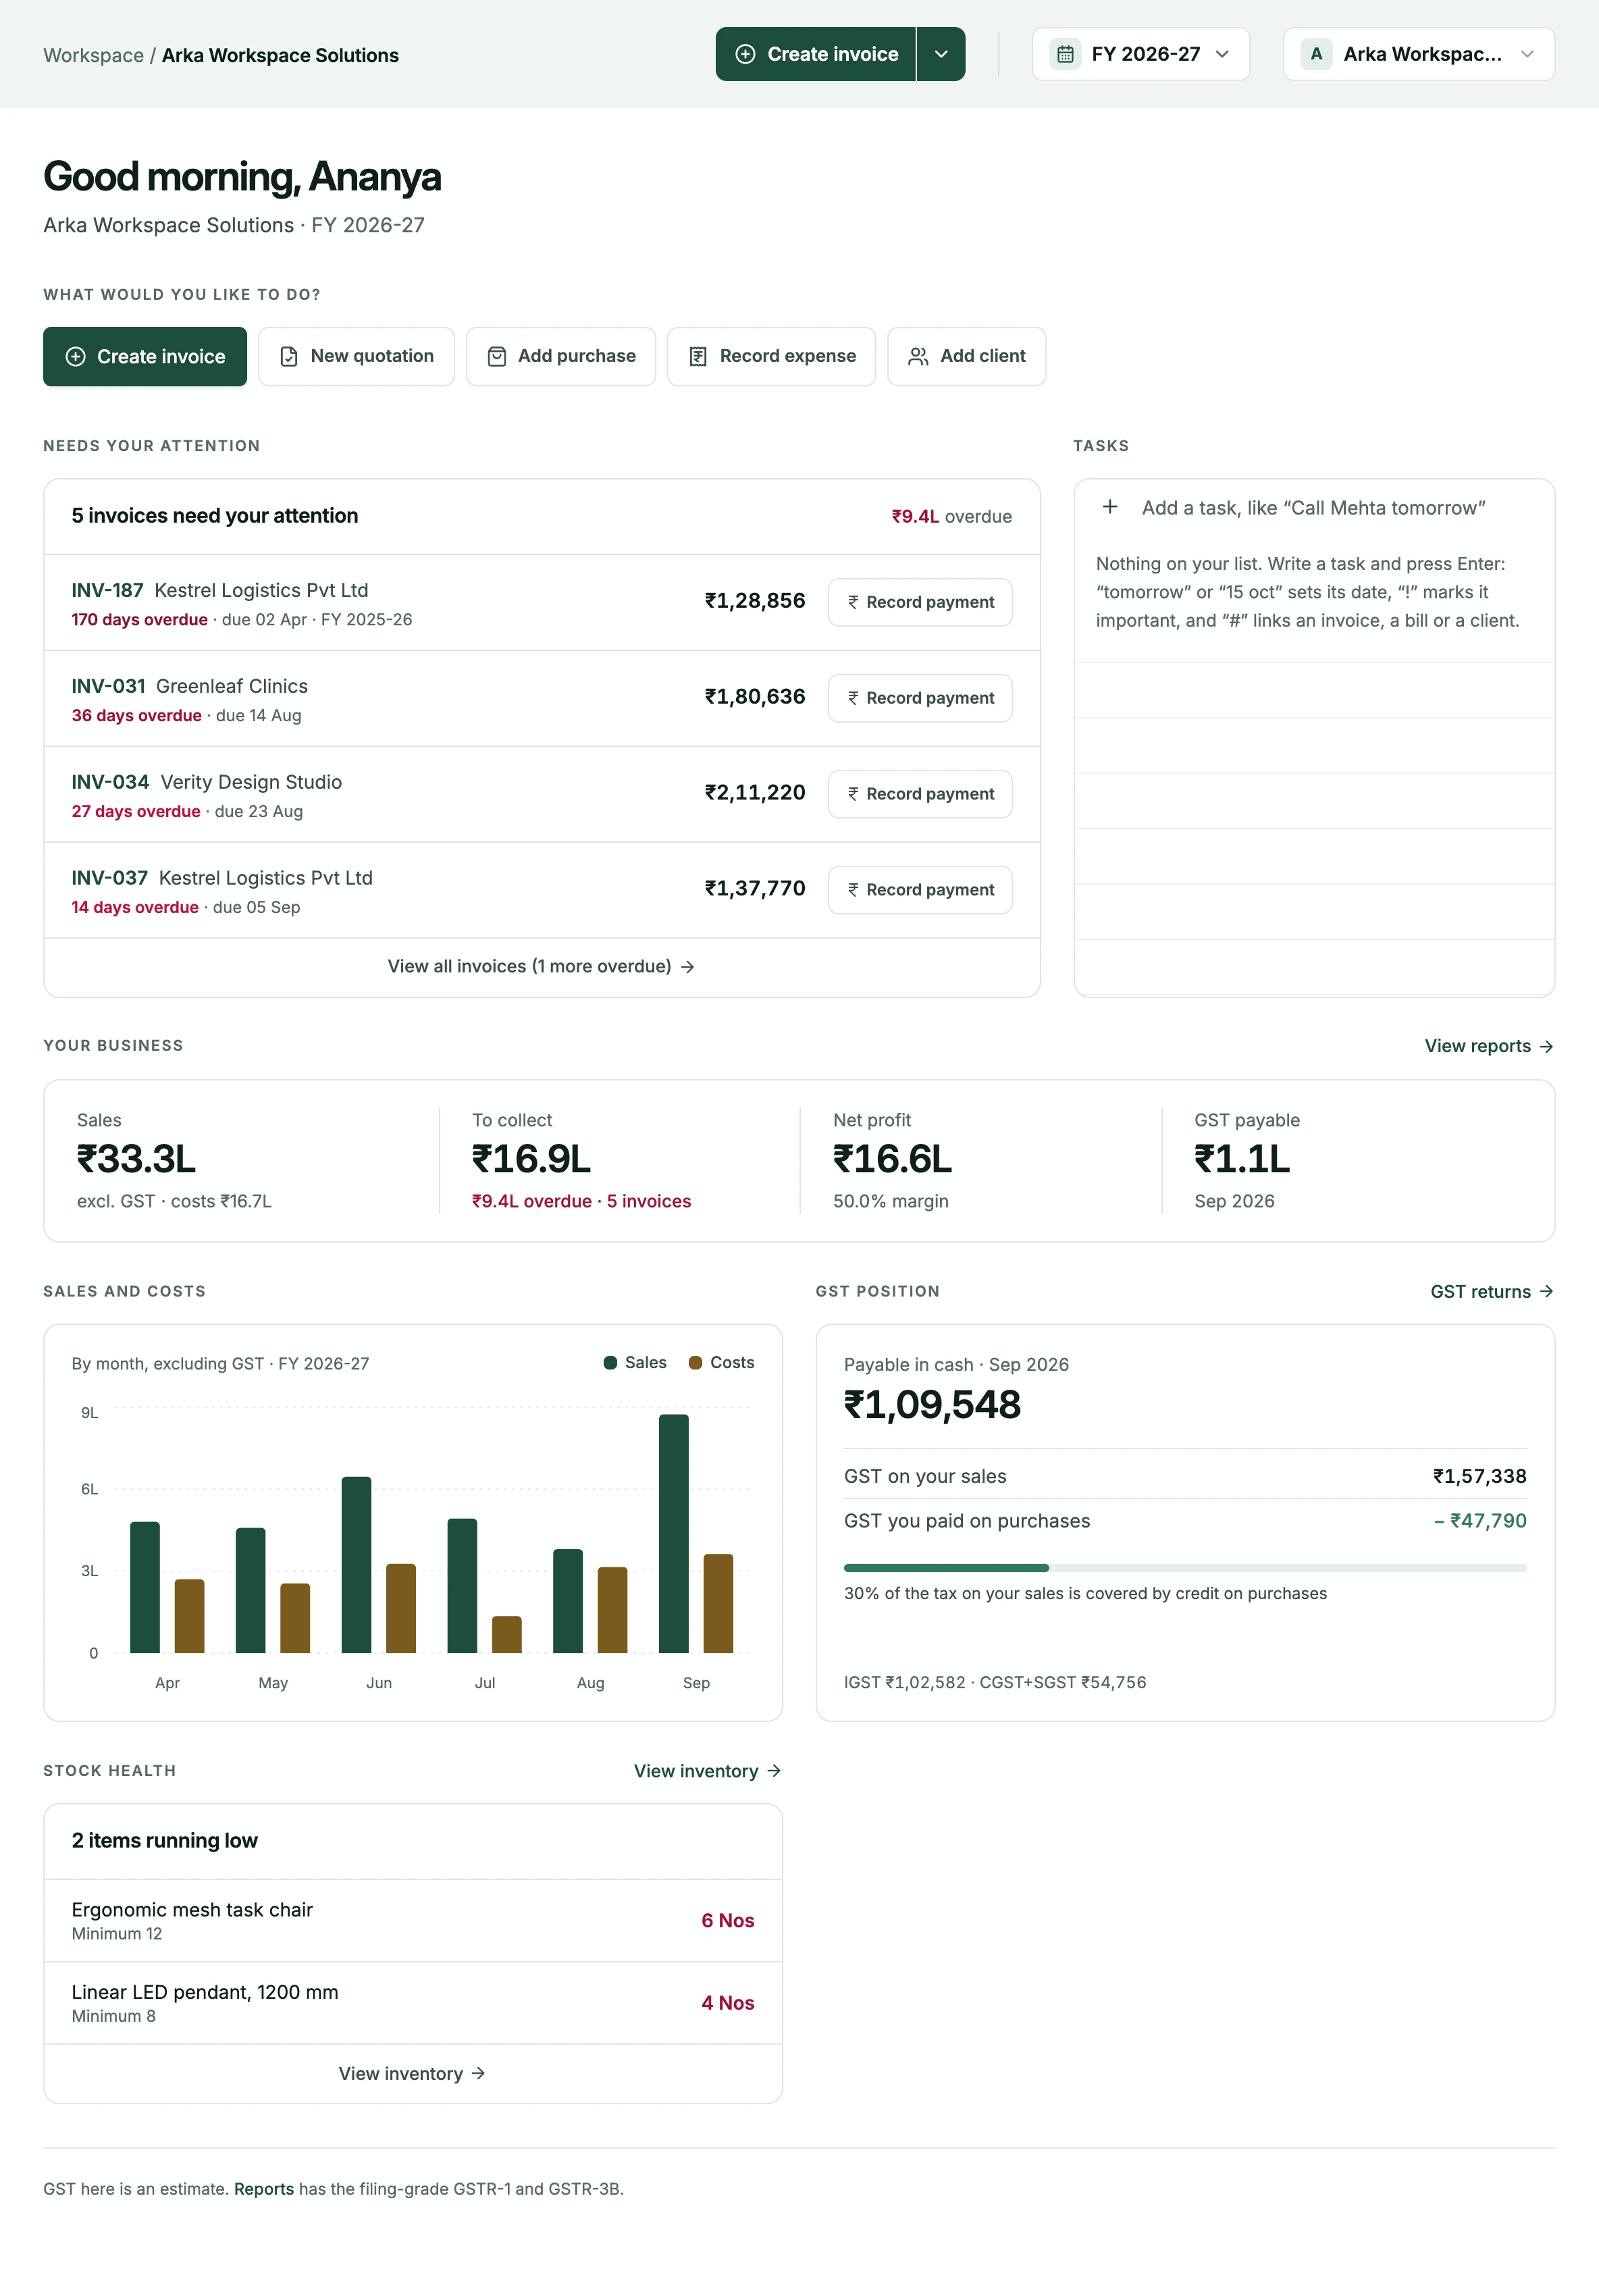Image resolution: width=1599 pixels, height=2296 pixels.
Task: Click the GST payable ₹1.1L figure
Action: pos(1242,1159)
